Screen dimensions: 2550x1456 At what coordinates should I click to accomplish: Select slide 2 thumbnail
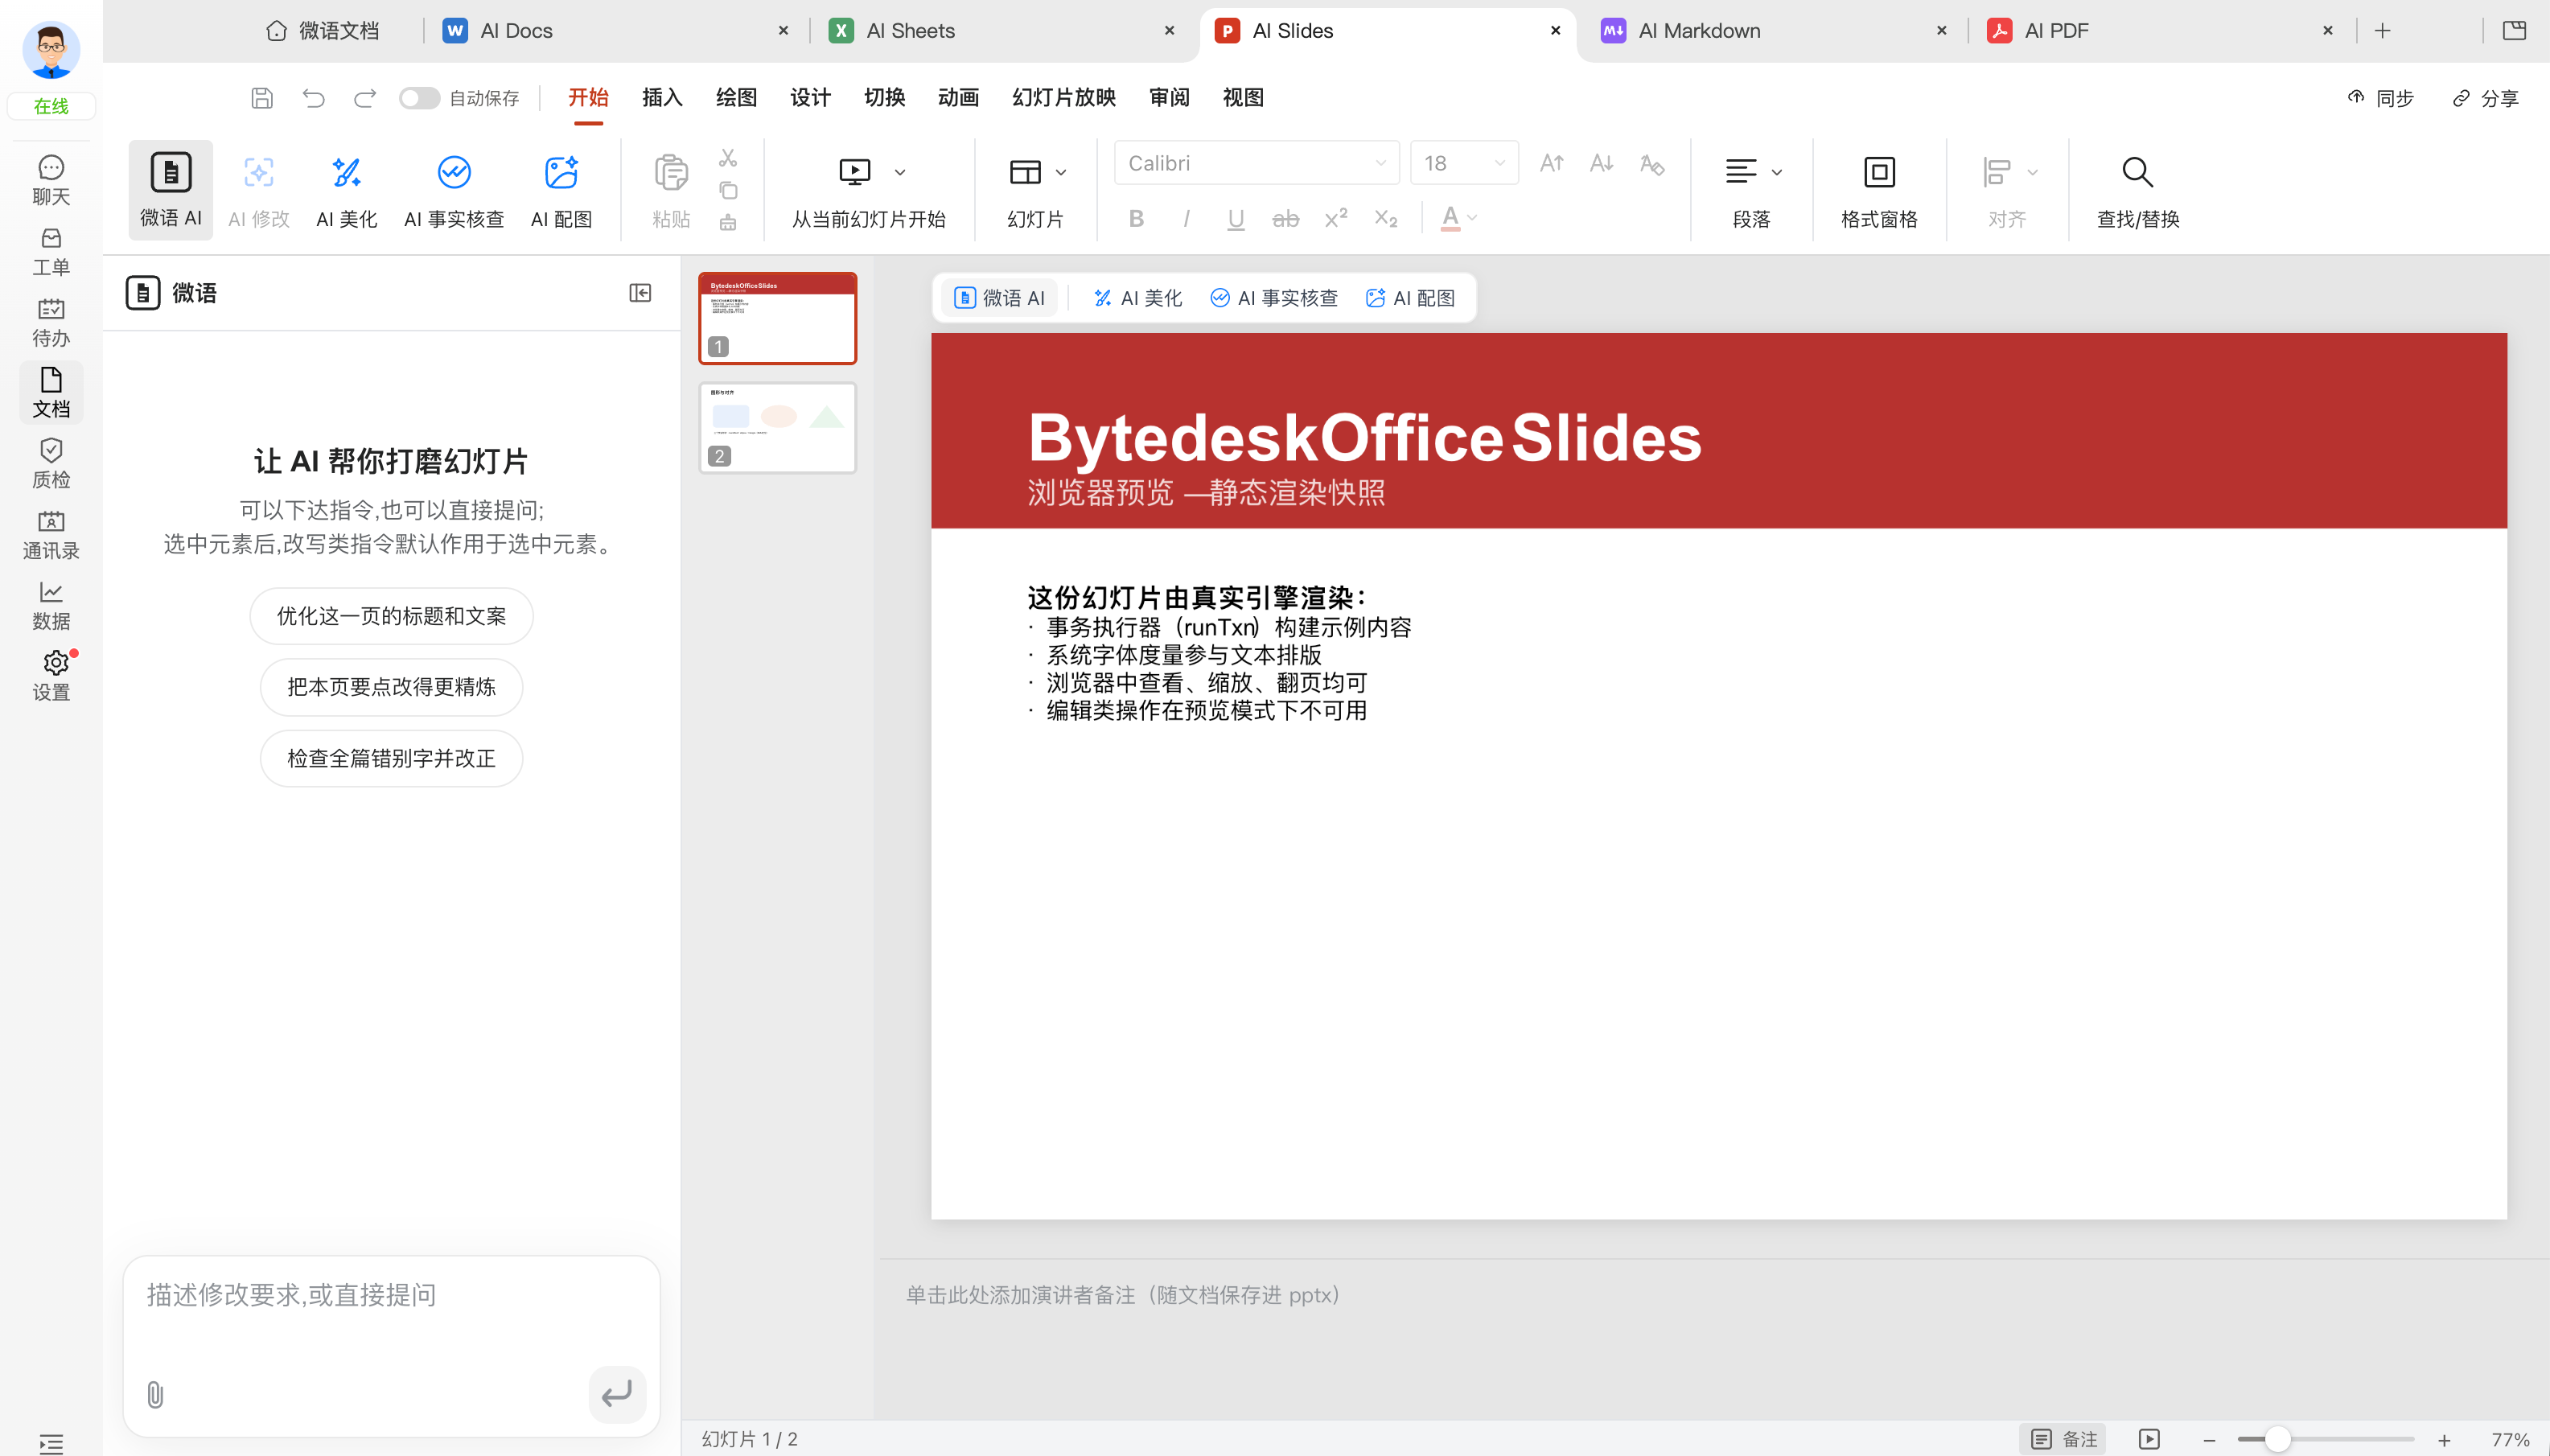point(777,428)
